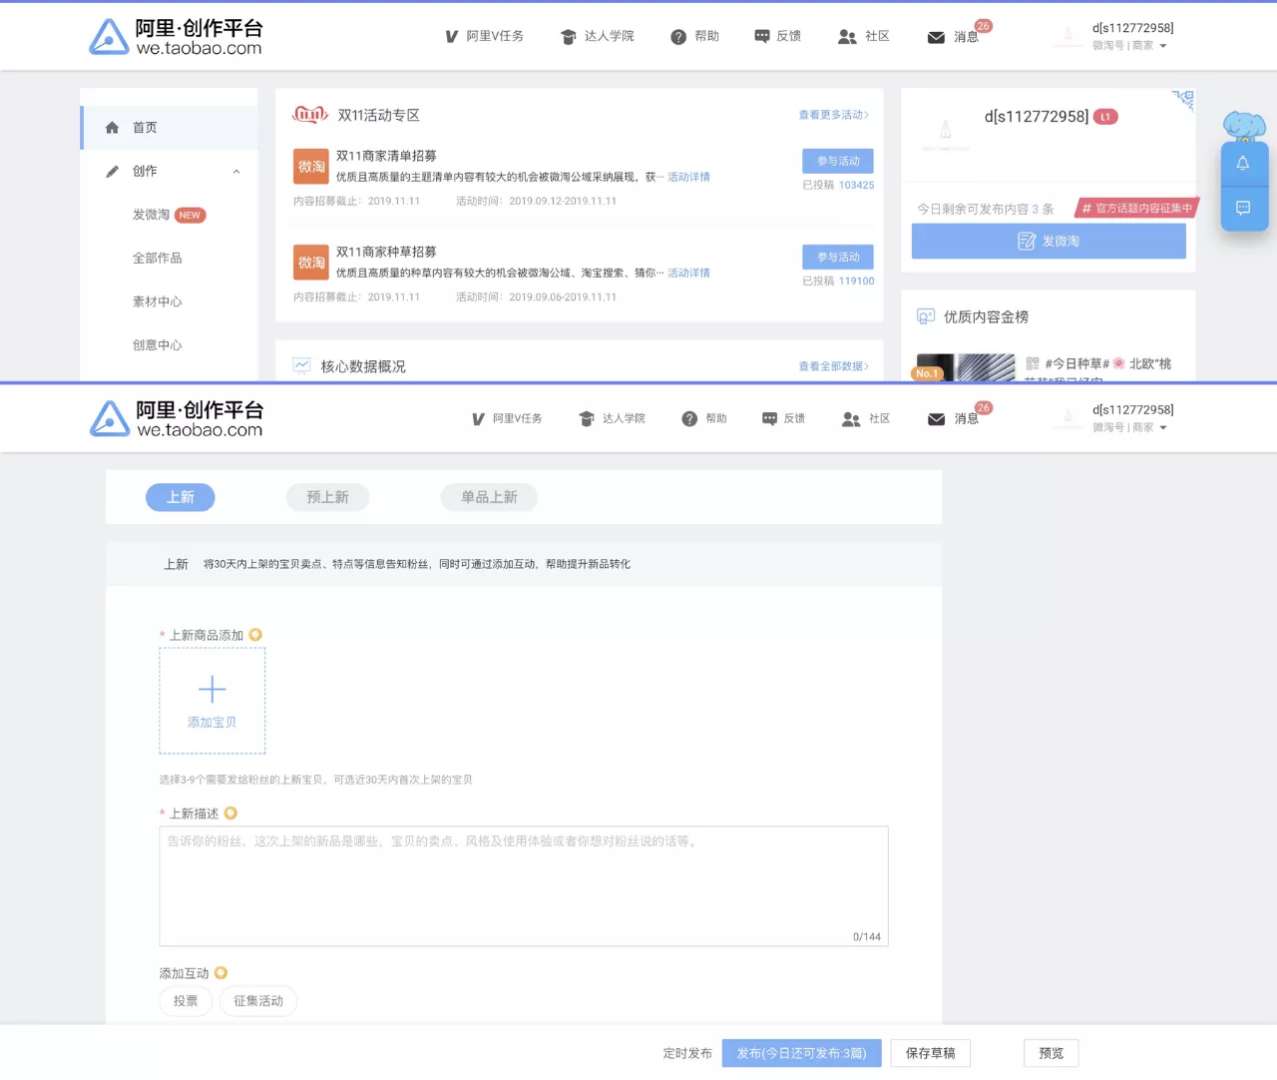Click the 帮助 question icon in the 上新 editor header
The height and width of the screenshot is (1080, 1277).
coord(689,419)
